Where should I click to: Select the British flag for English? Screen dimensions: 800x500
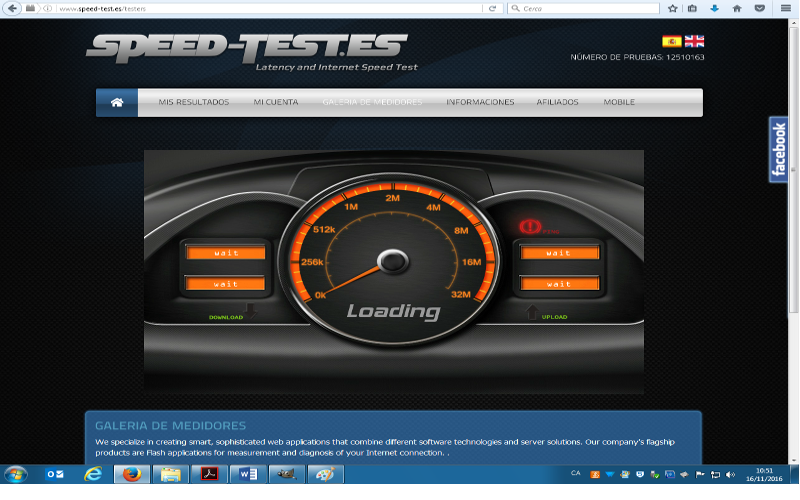[x=694, y=41]
